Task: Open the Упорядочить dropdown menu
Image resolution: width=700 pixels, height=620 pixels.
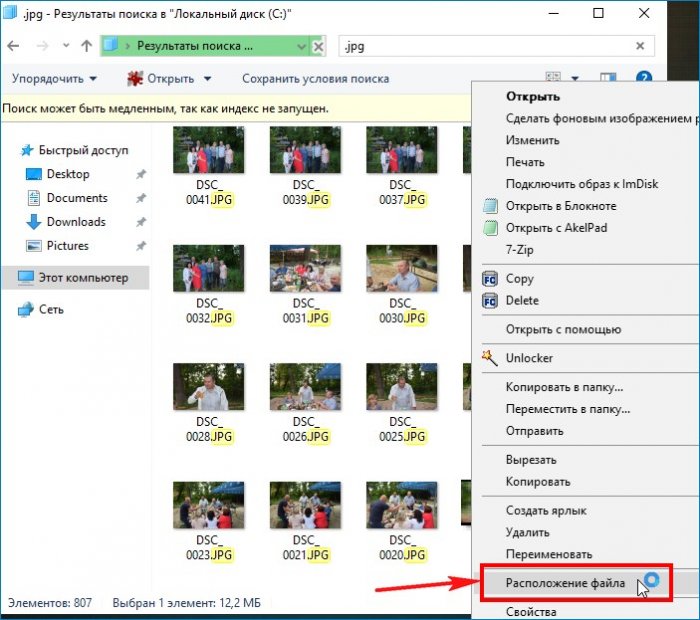Action: [x=54, y=79]
